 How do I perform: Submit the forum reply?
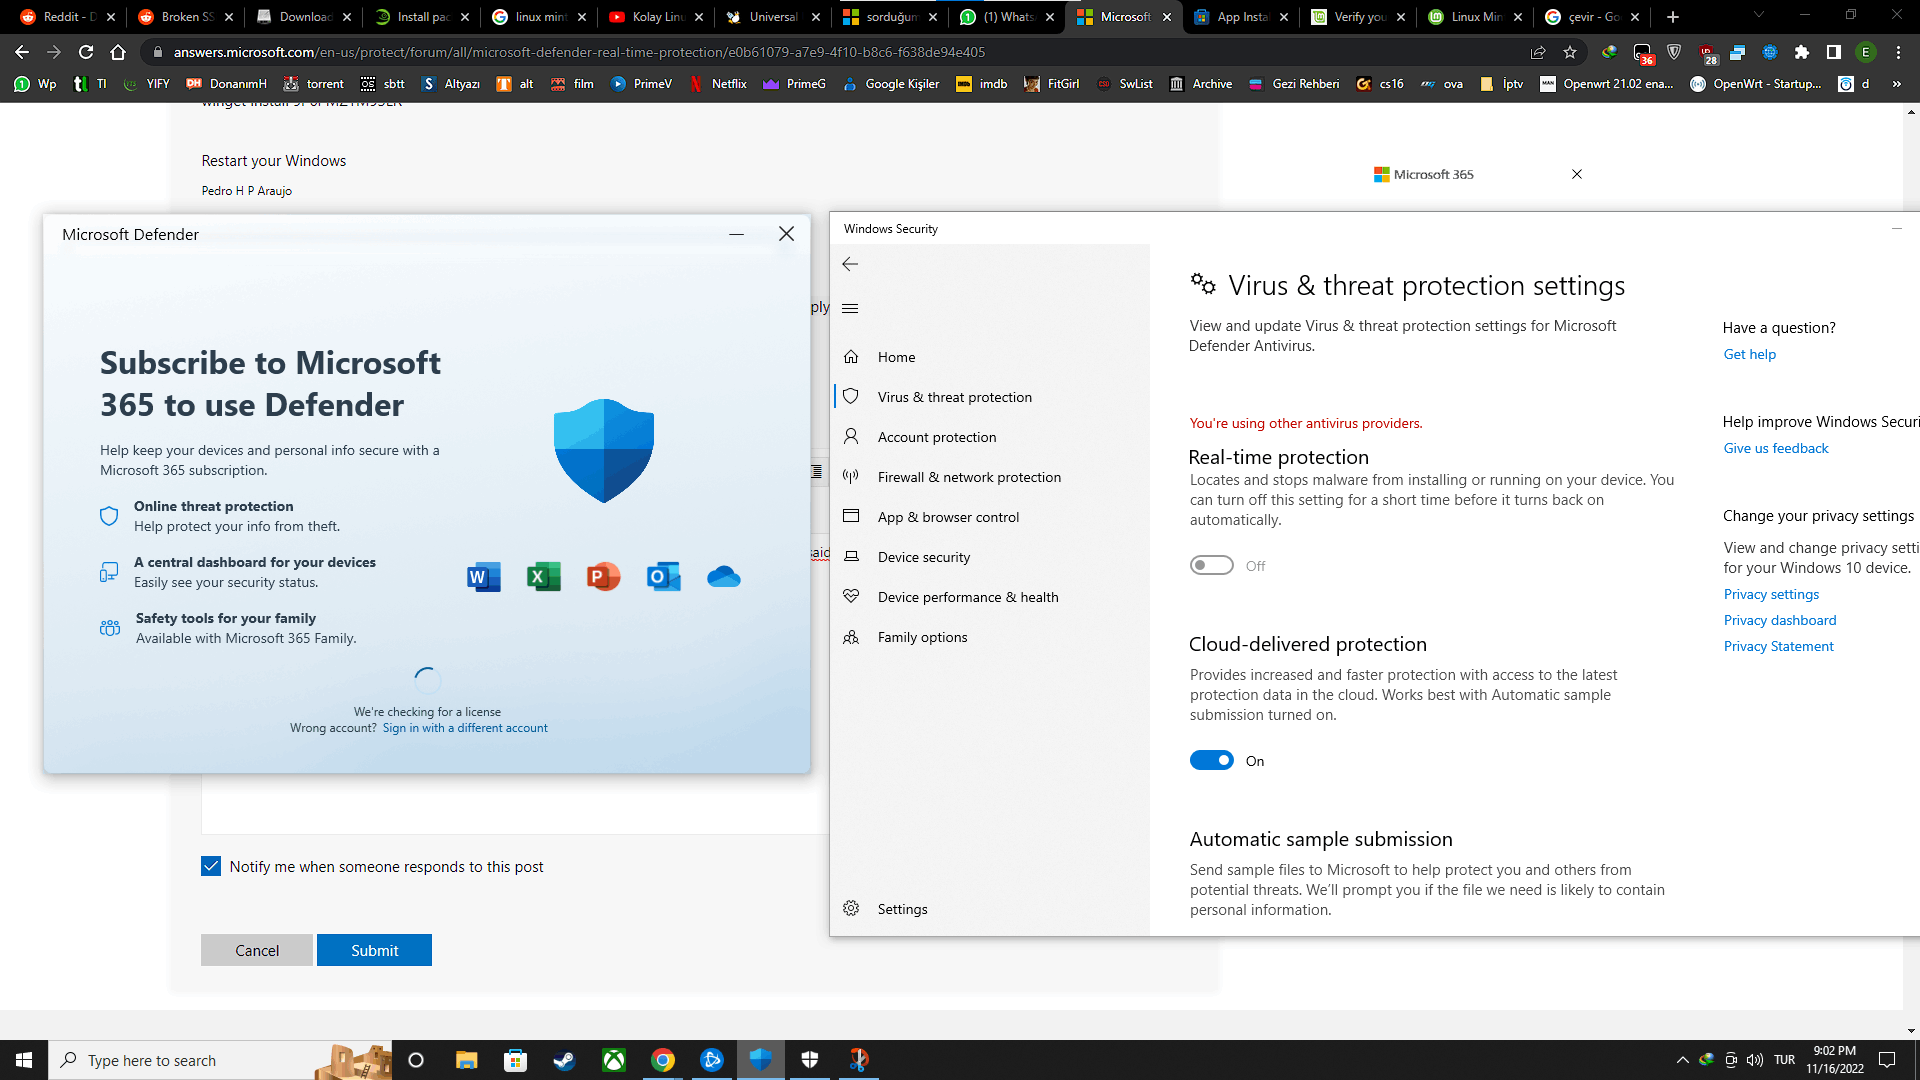374,950
